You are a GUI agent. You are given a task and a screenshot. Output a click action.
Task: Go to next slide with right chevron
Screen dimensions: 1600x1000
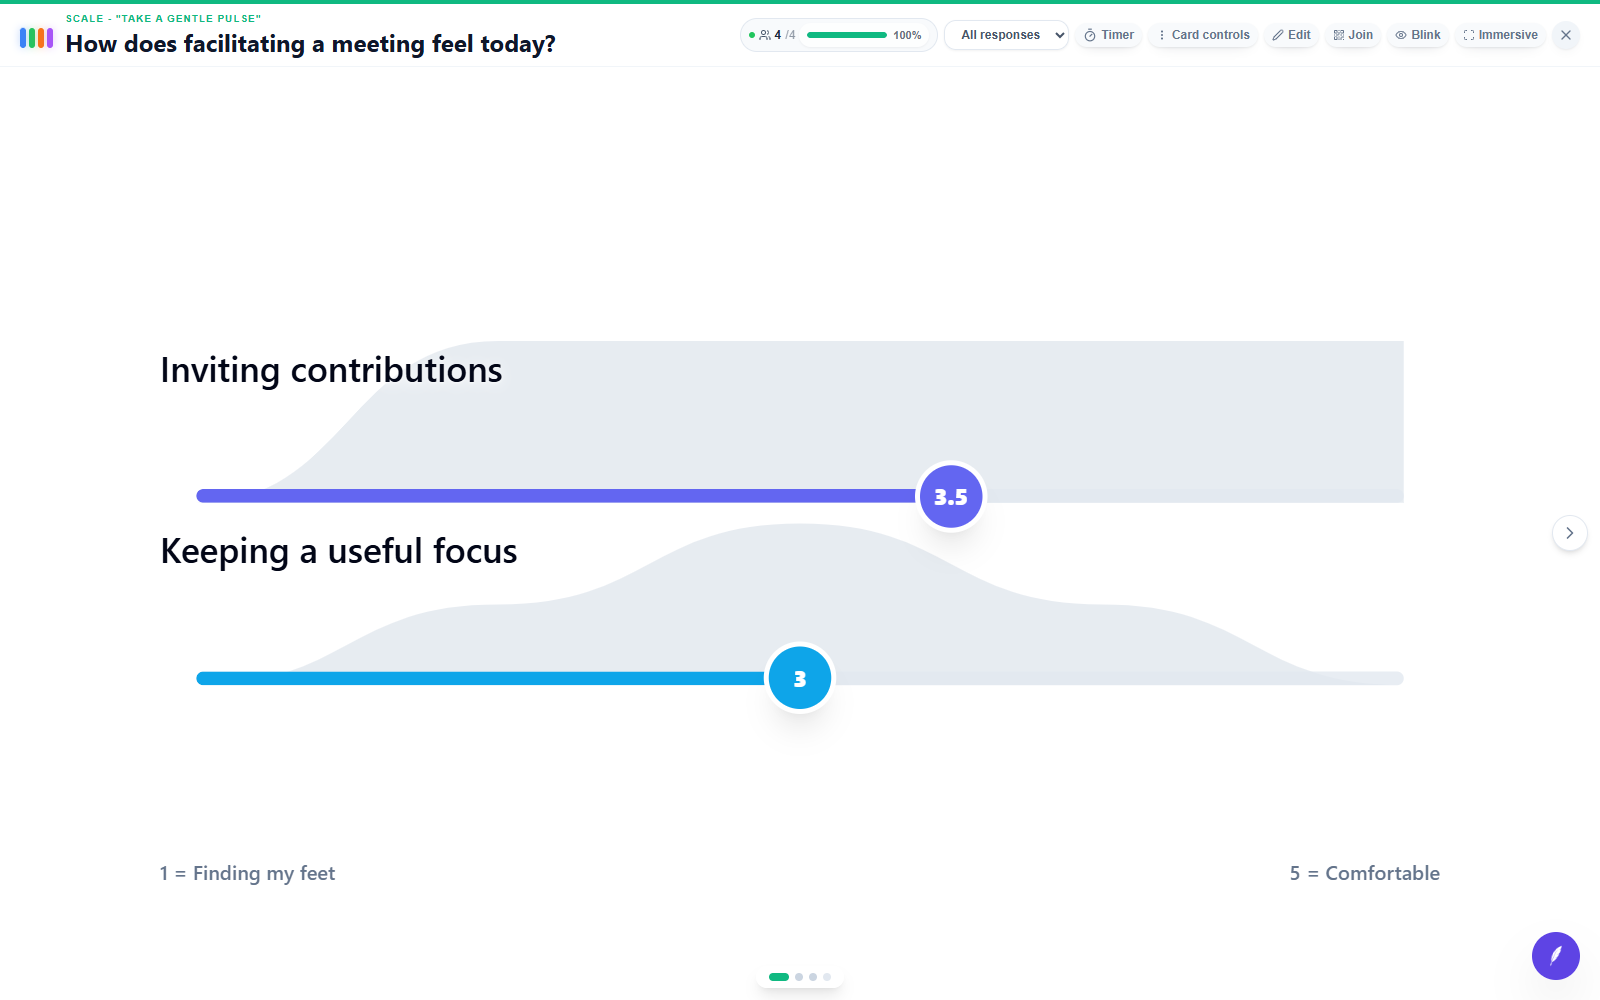pyautogui.click(x=1570, y=533)
